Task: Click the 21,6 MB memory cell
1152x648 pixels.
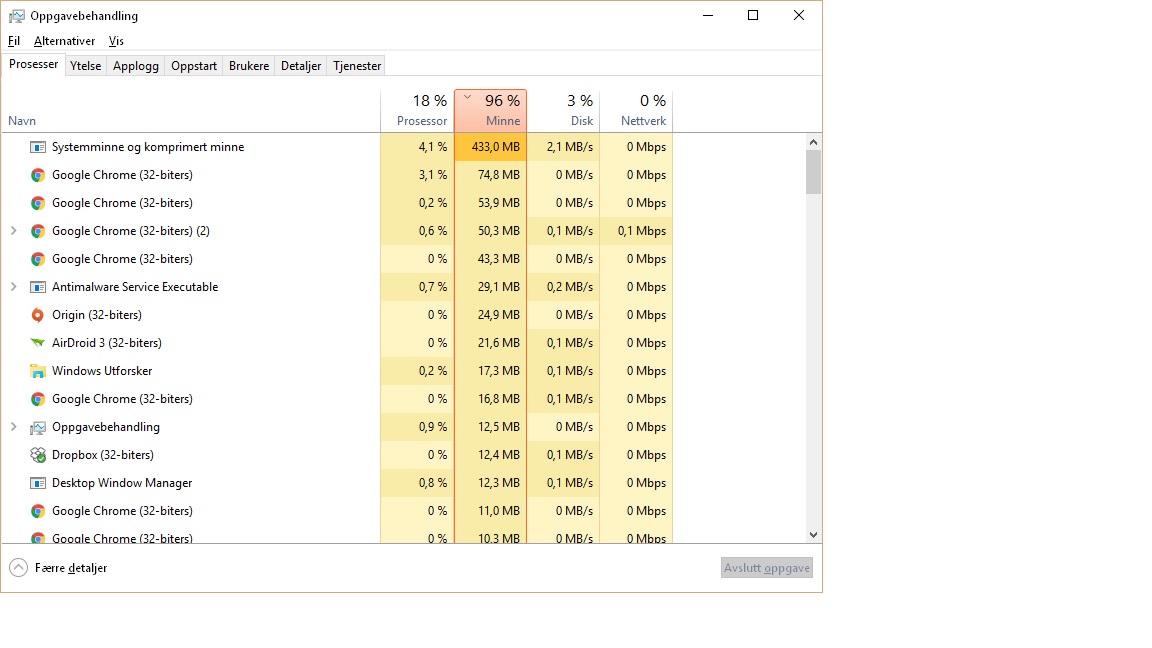Action: (x=491, y=343)
